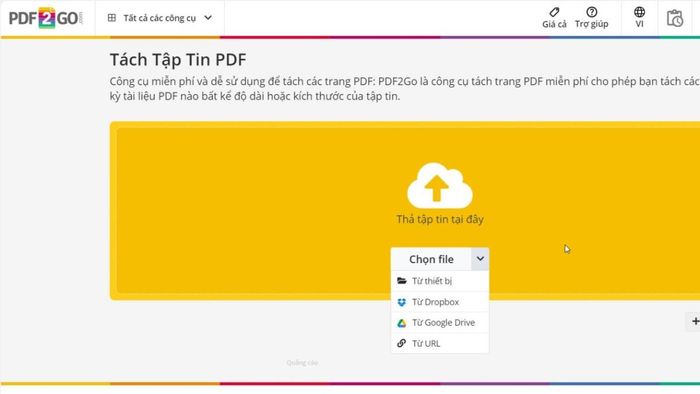Expand the Tất cả các công cụ menu

(x=160, y=18)
